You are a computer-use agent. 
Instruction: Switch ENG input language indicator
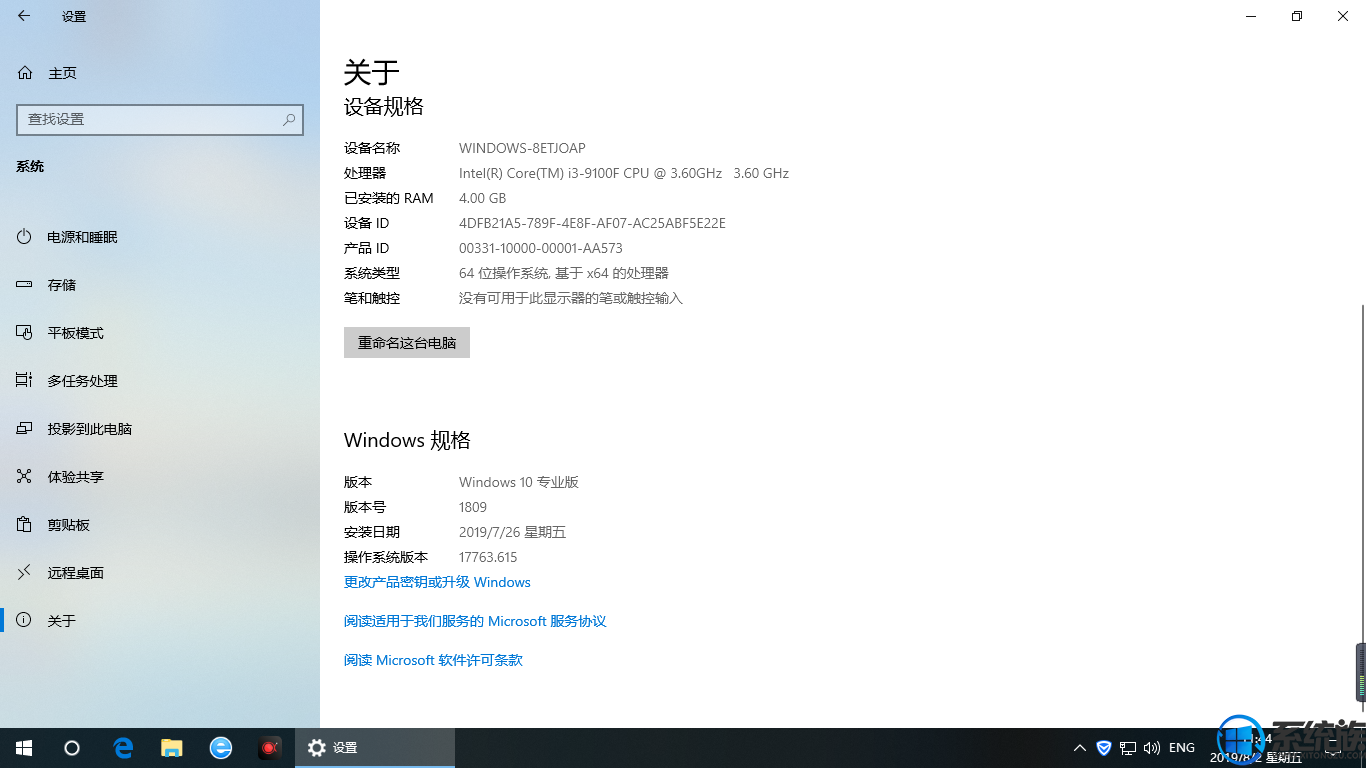(1182, 748)
